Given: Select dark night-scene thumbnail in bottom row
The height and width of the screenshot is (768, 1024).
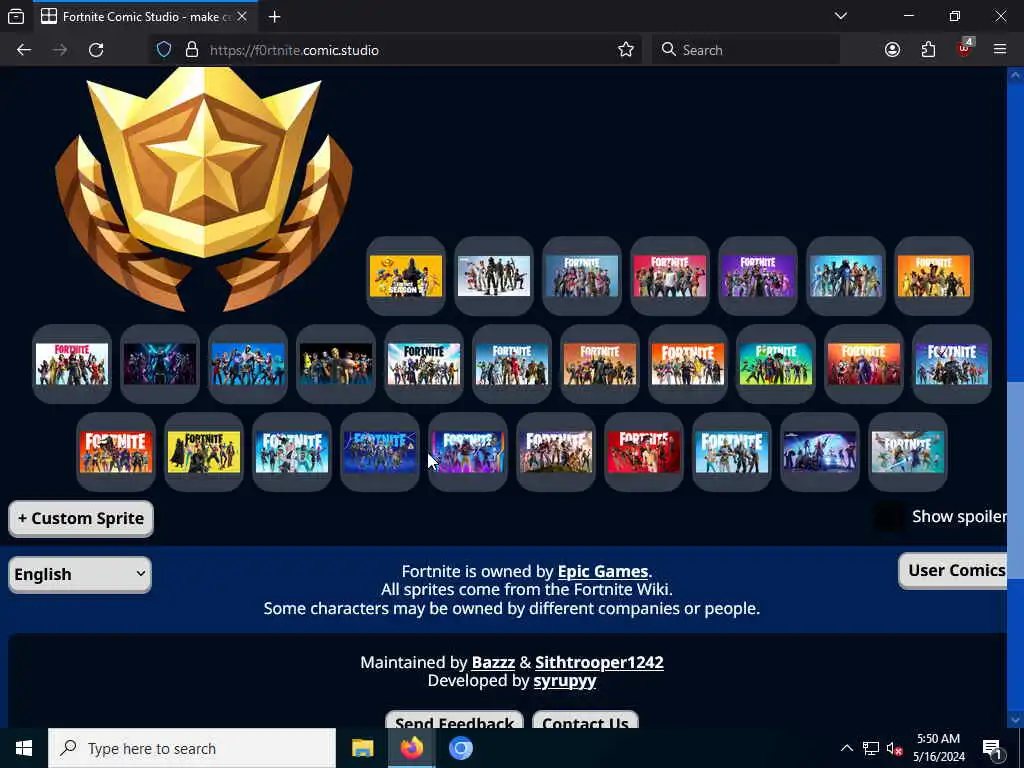Looking at the screenshot, I should [820, 452].
